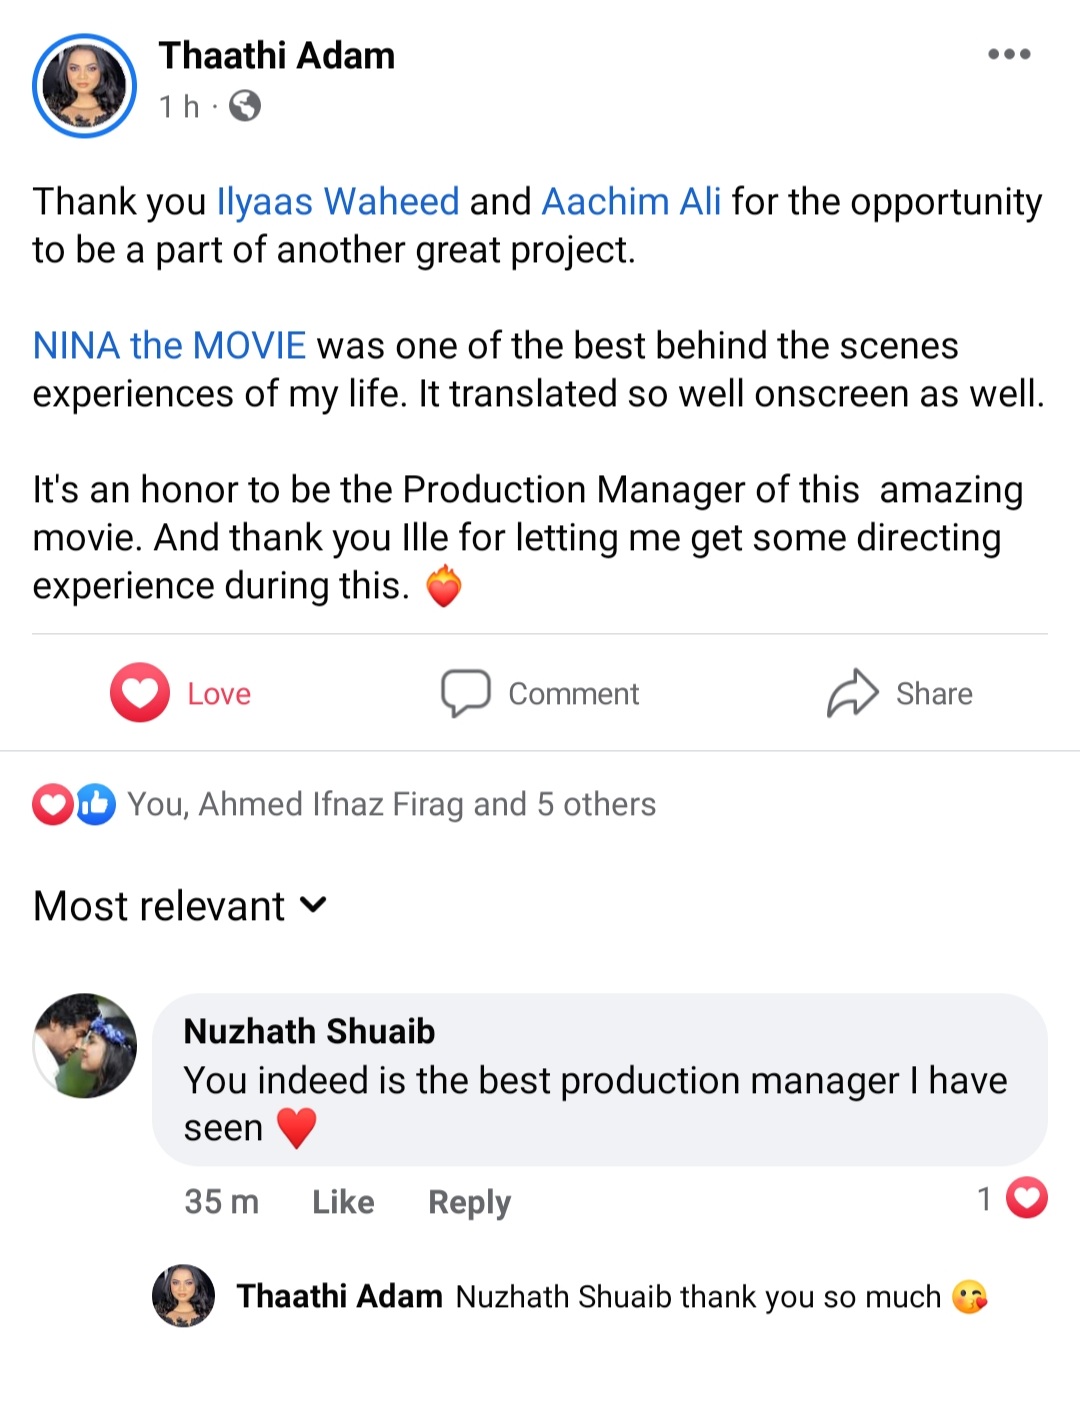Viewport: 1080px width, 1415px height.
Task: Click the 35 m comment timestamp
Action: (221, 1202)
